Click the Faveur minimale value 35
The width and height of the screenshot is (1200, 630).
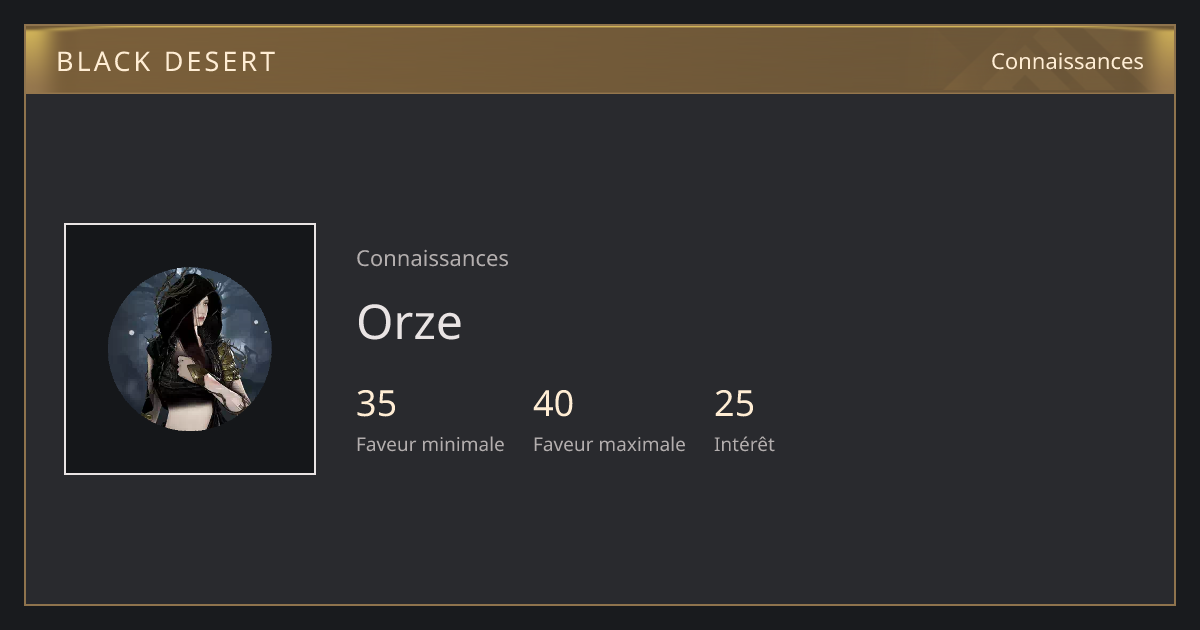[377, 404]
